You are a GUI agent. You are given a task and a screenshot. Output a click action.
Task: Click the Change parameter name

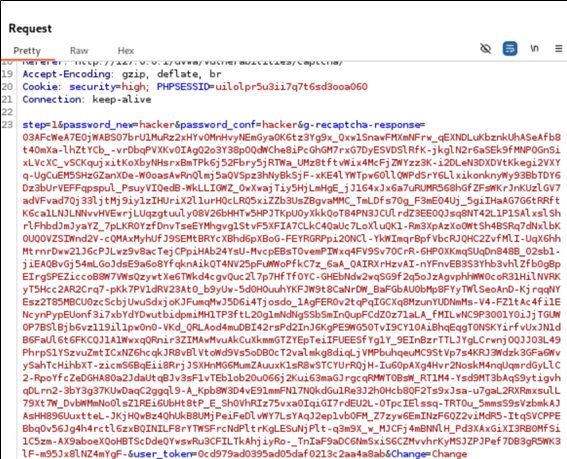(x=409, y=454)
